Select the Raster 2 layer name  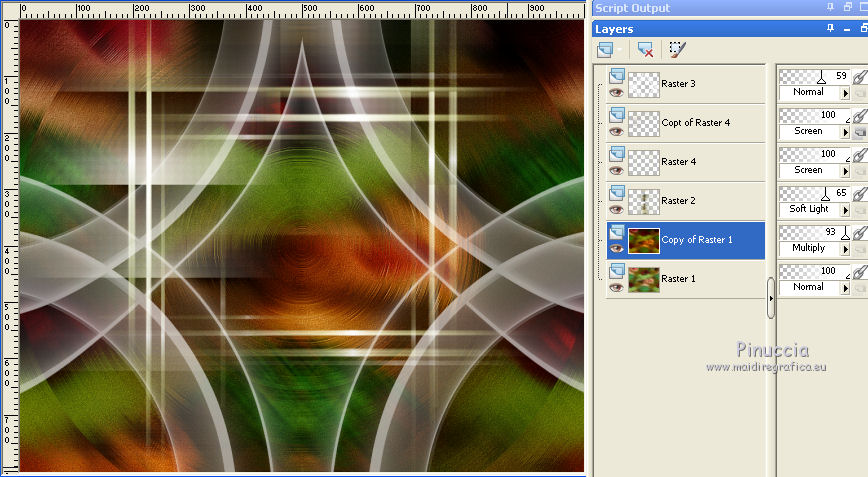coord(678,201)
